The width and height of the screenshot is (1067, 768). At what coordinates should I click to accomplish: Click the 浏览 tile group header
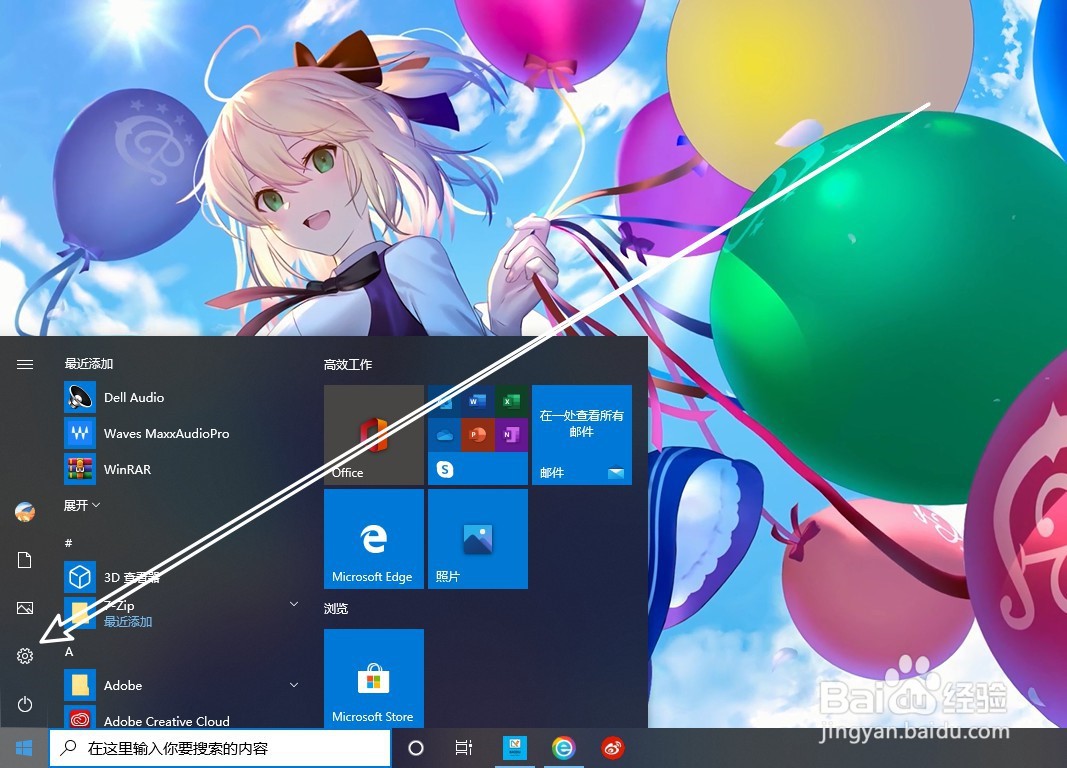click(x=336, y=608)
